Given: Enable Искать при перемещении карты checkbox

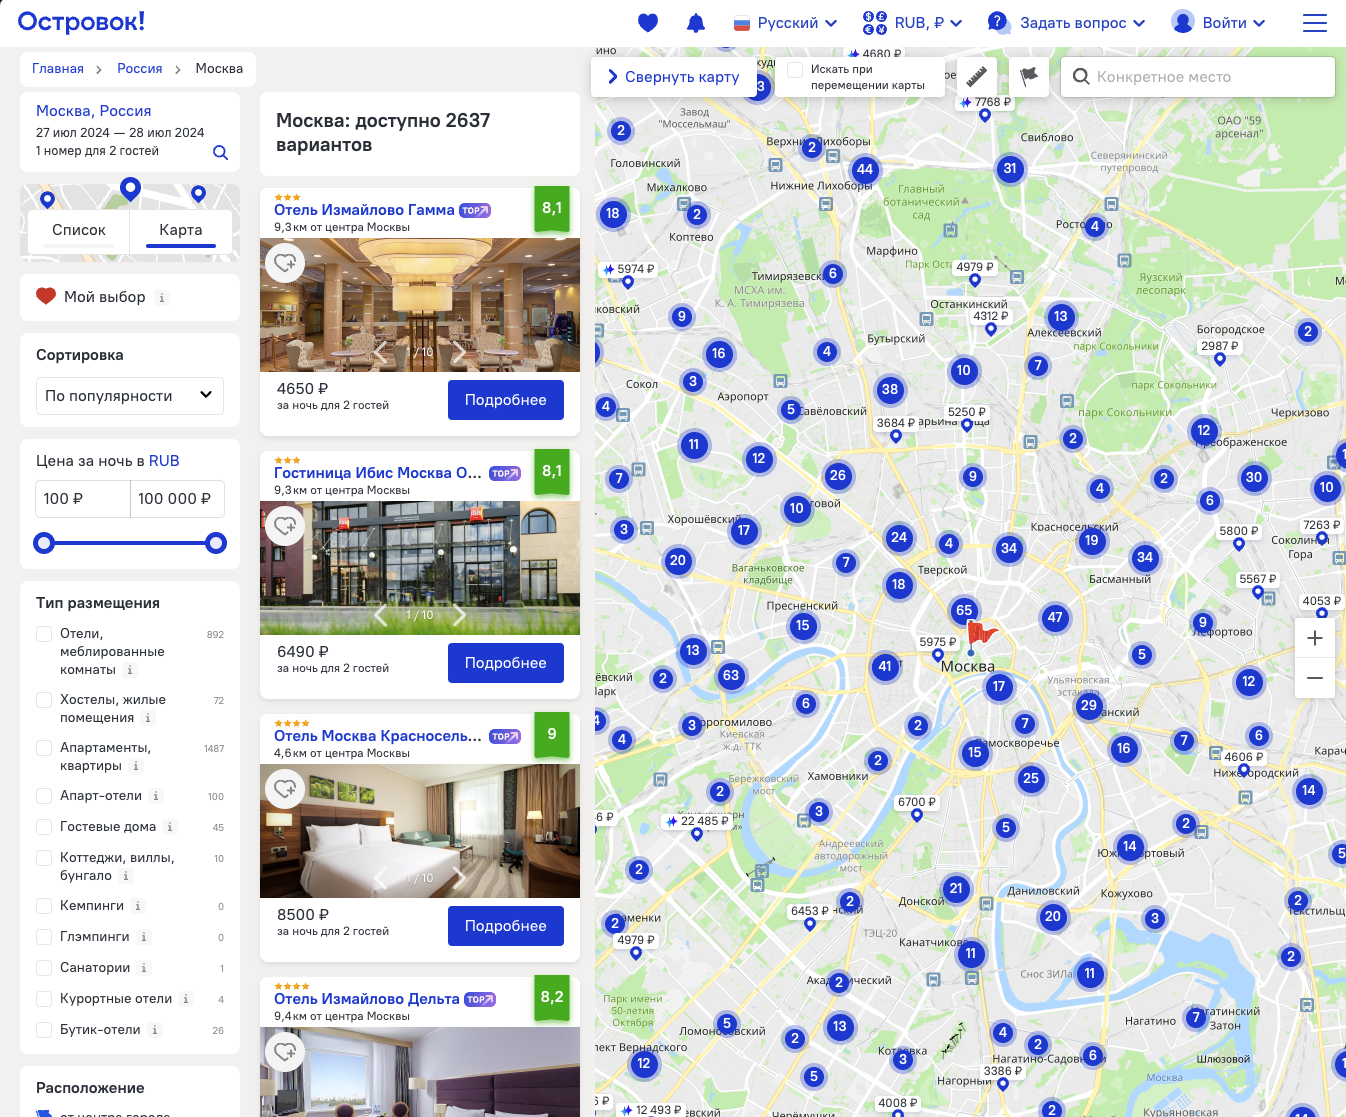Looking at the screenshot, I should pyautogui.click(x=795, y=70).
